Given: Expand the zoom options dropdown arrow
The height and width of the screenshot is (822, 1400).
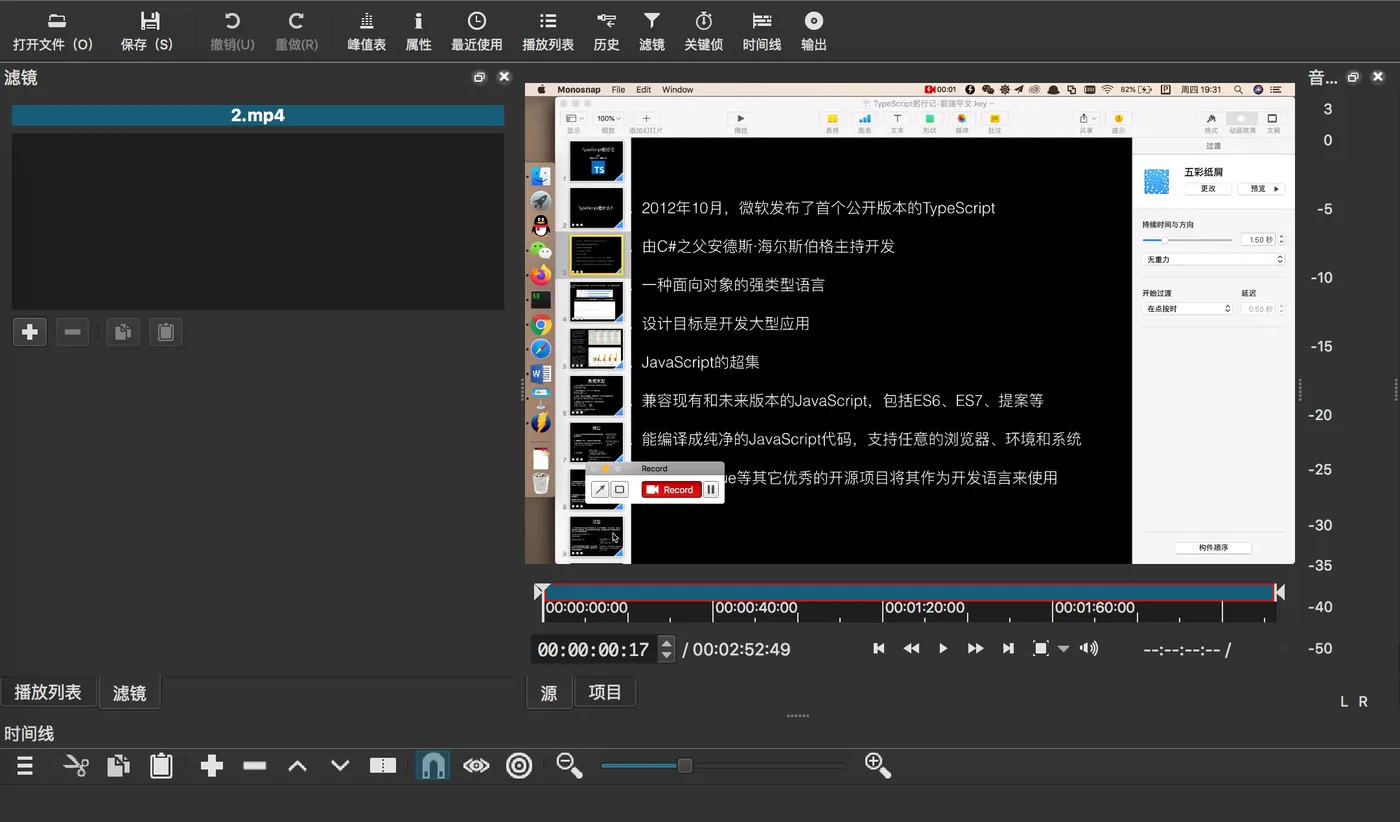Looking at the screenshot, I should click(1063, 649).
